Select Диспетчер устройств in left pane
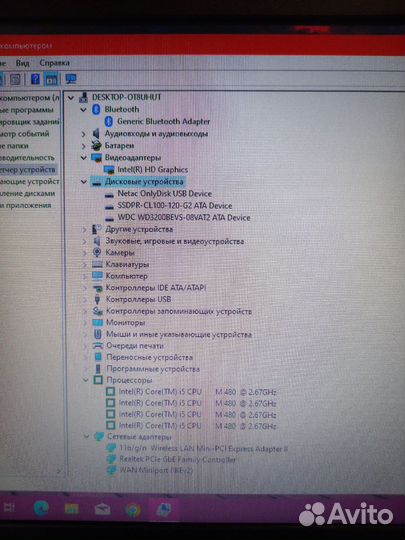 pos(28,170)
